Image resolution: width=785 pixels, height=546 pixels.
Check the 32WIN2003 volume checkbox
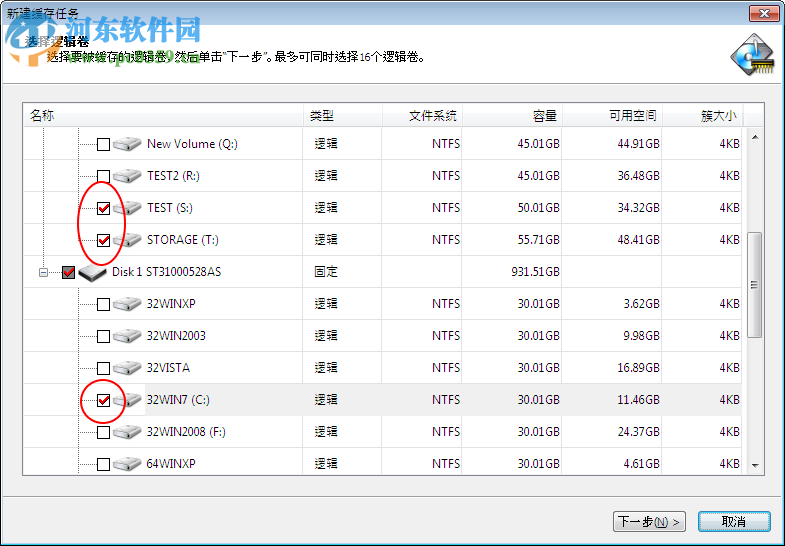pyautogui.click(x=103, y=336)
